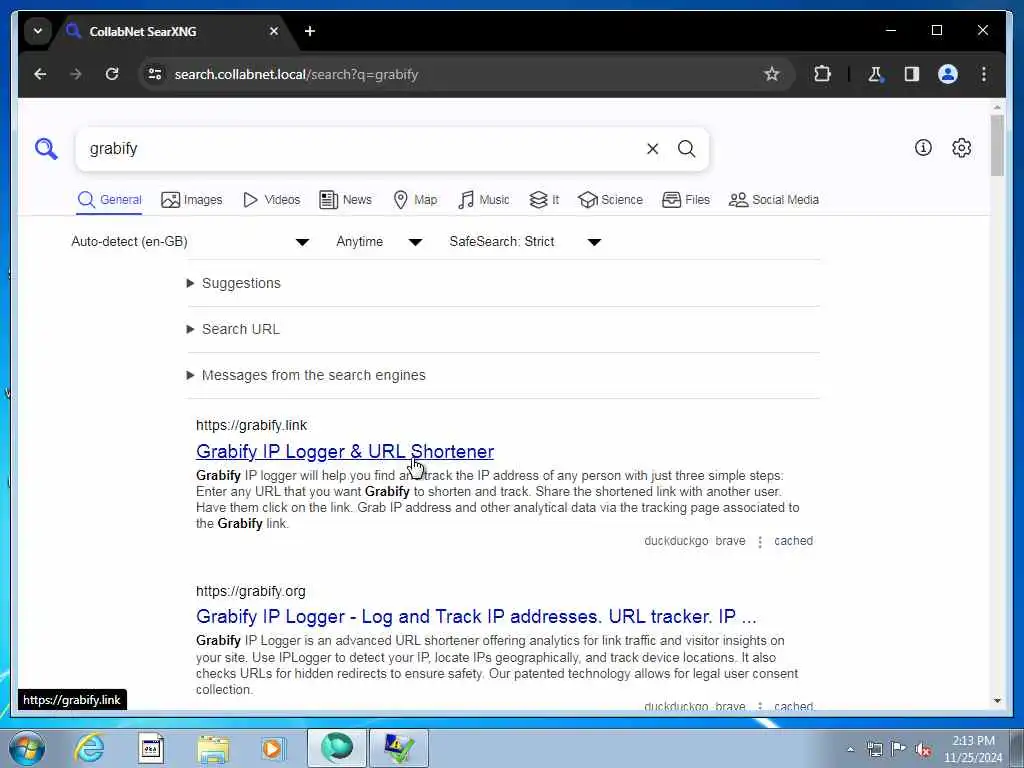Viewport: 1024px width, 768px height.
Task: Click the taskbar clock 2:13 PM
Action: coord(973,741)
